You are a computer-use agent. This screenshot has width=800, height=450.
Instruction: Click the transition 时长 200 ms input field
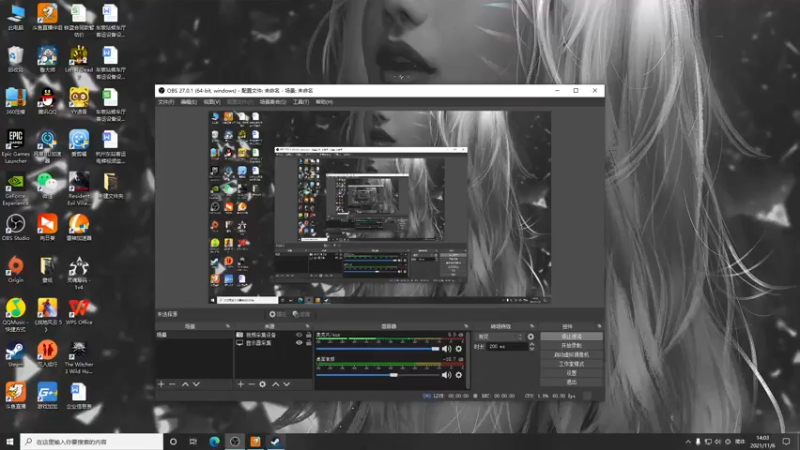point(507,346)
